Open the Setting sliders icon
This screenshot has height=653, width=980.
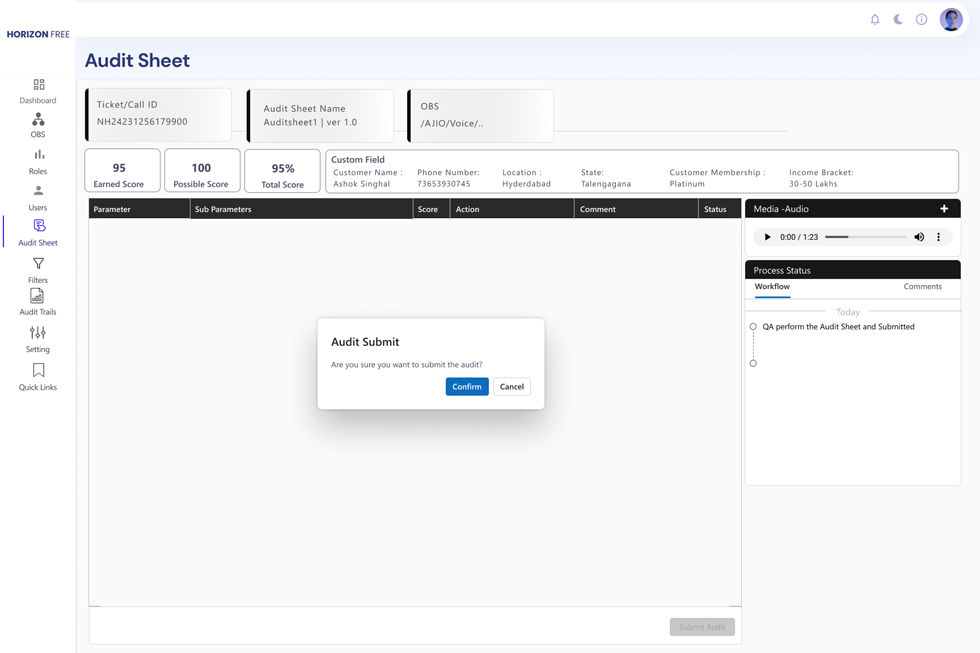click(38, 333)
